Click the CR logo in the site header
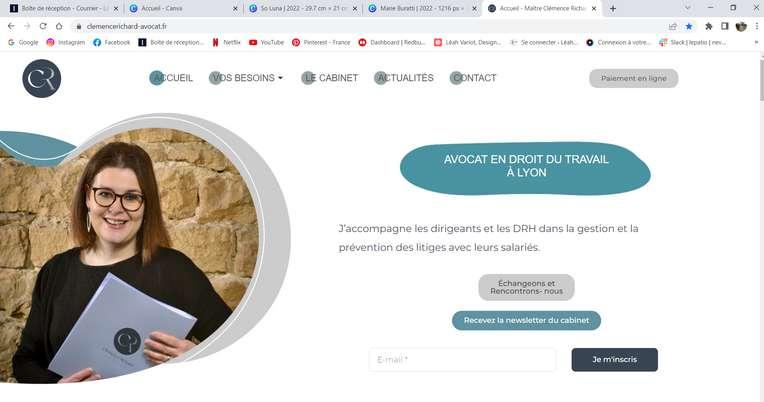 41,78
